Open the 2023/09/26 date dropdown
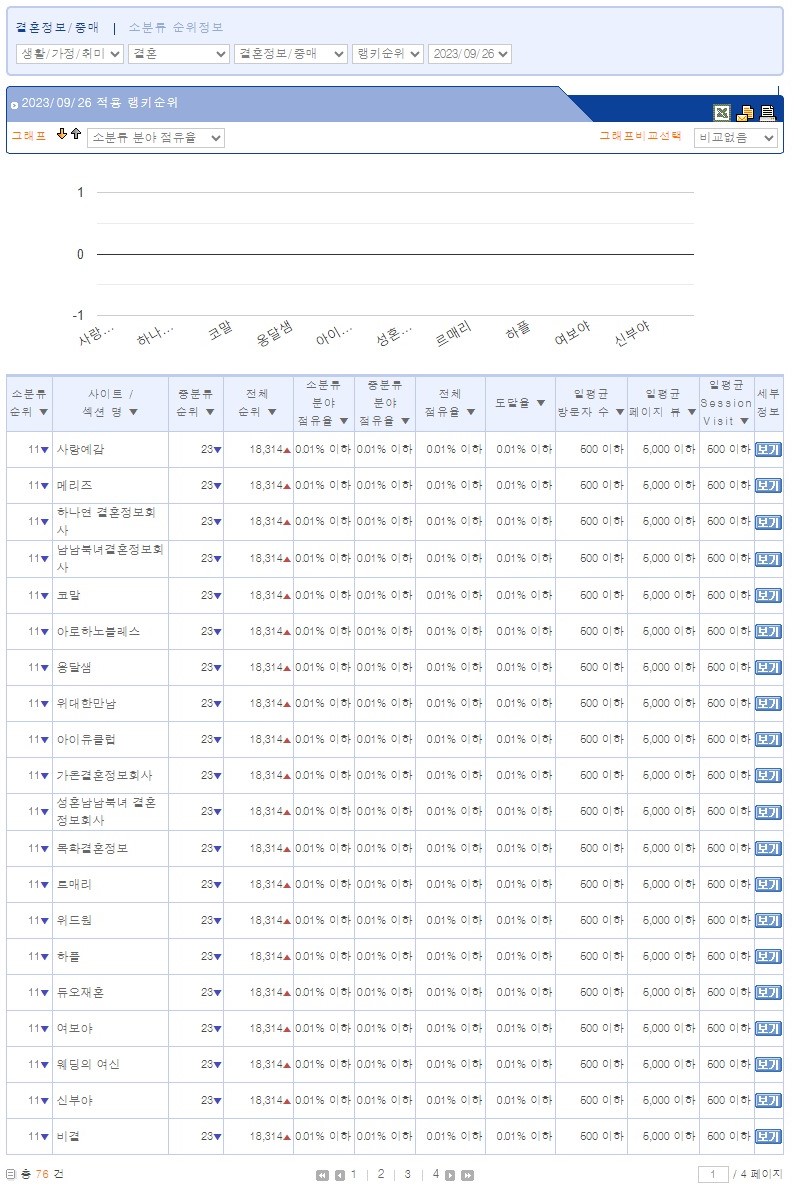 (469, 54)
